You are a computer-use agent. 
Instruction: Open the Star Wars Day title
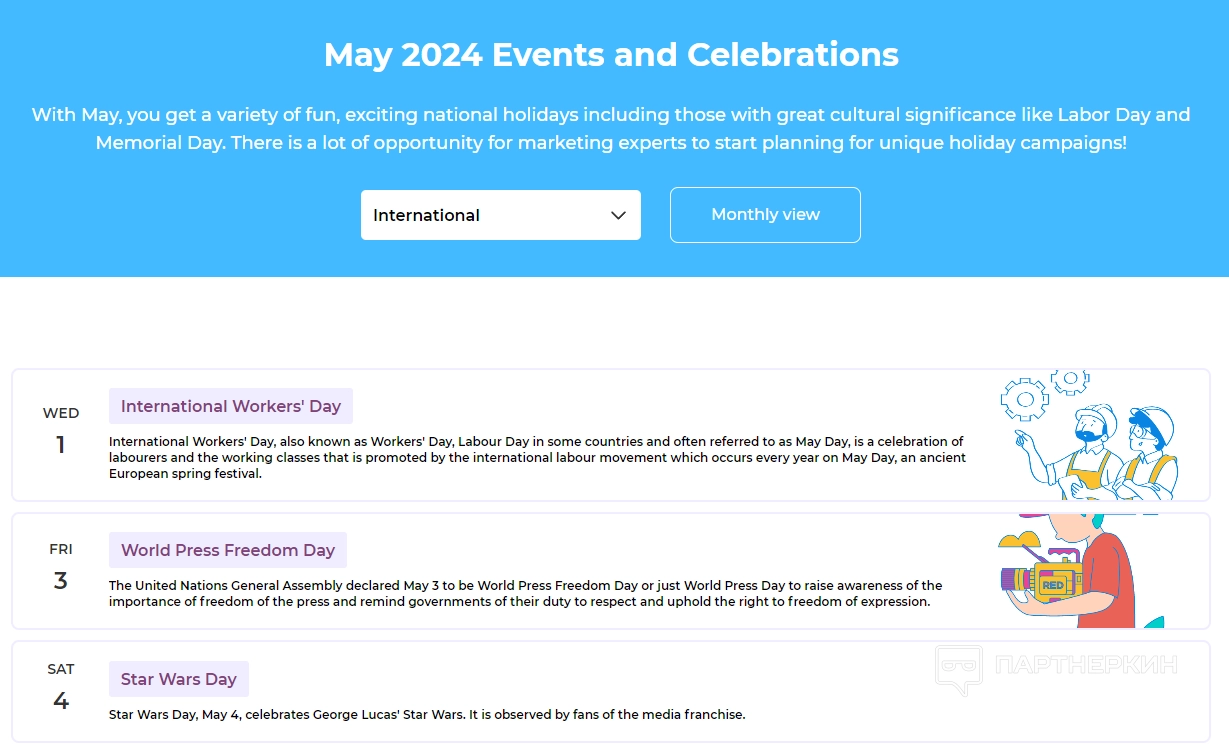click(179, 679)
